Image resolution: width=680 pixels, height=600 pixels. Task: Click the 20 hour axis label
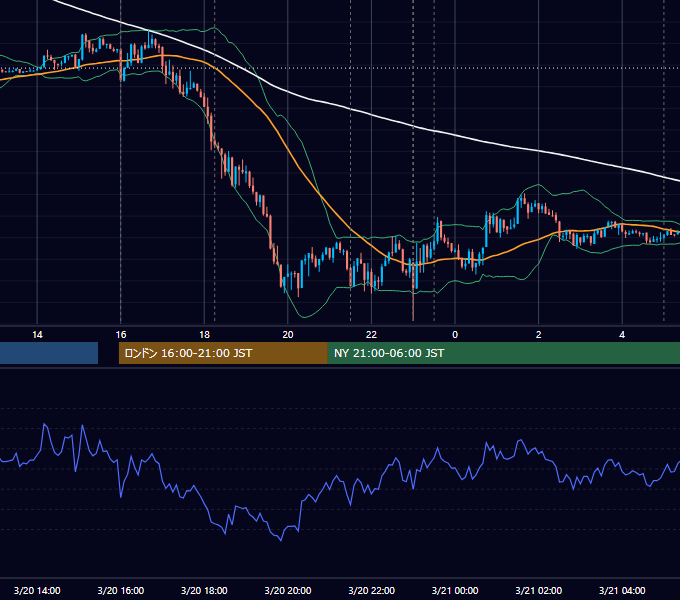coord(288,335)
